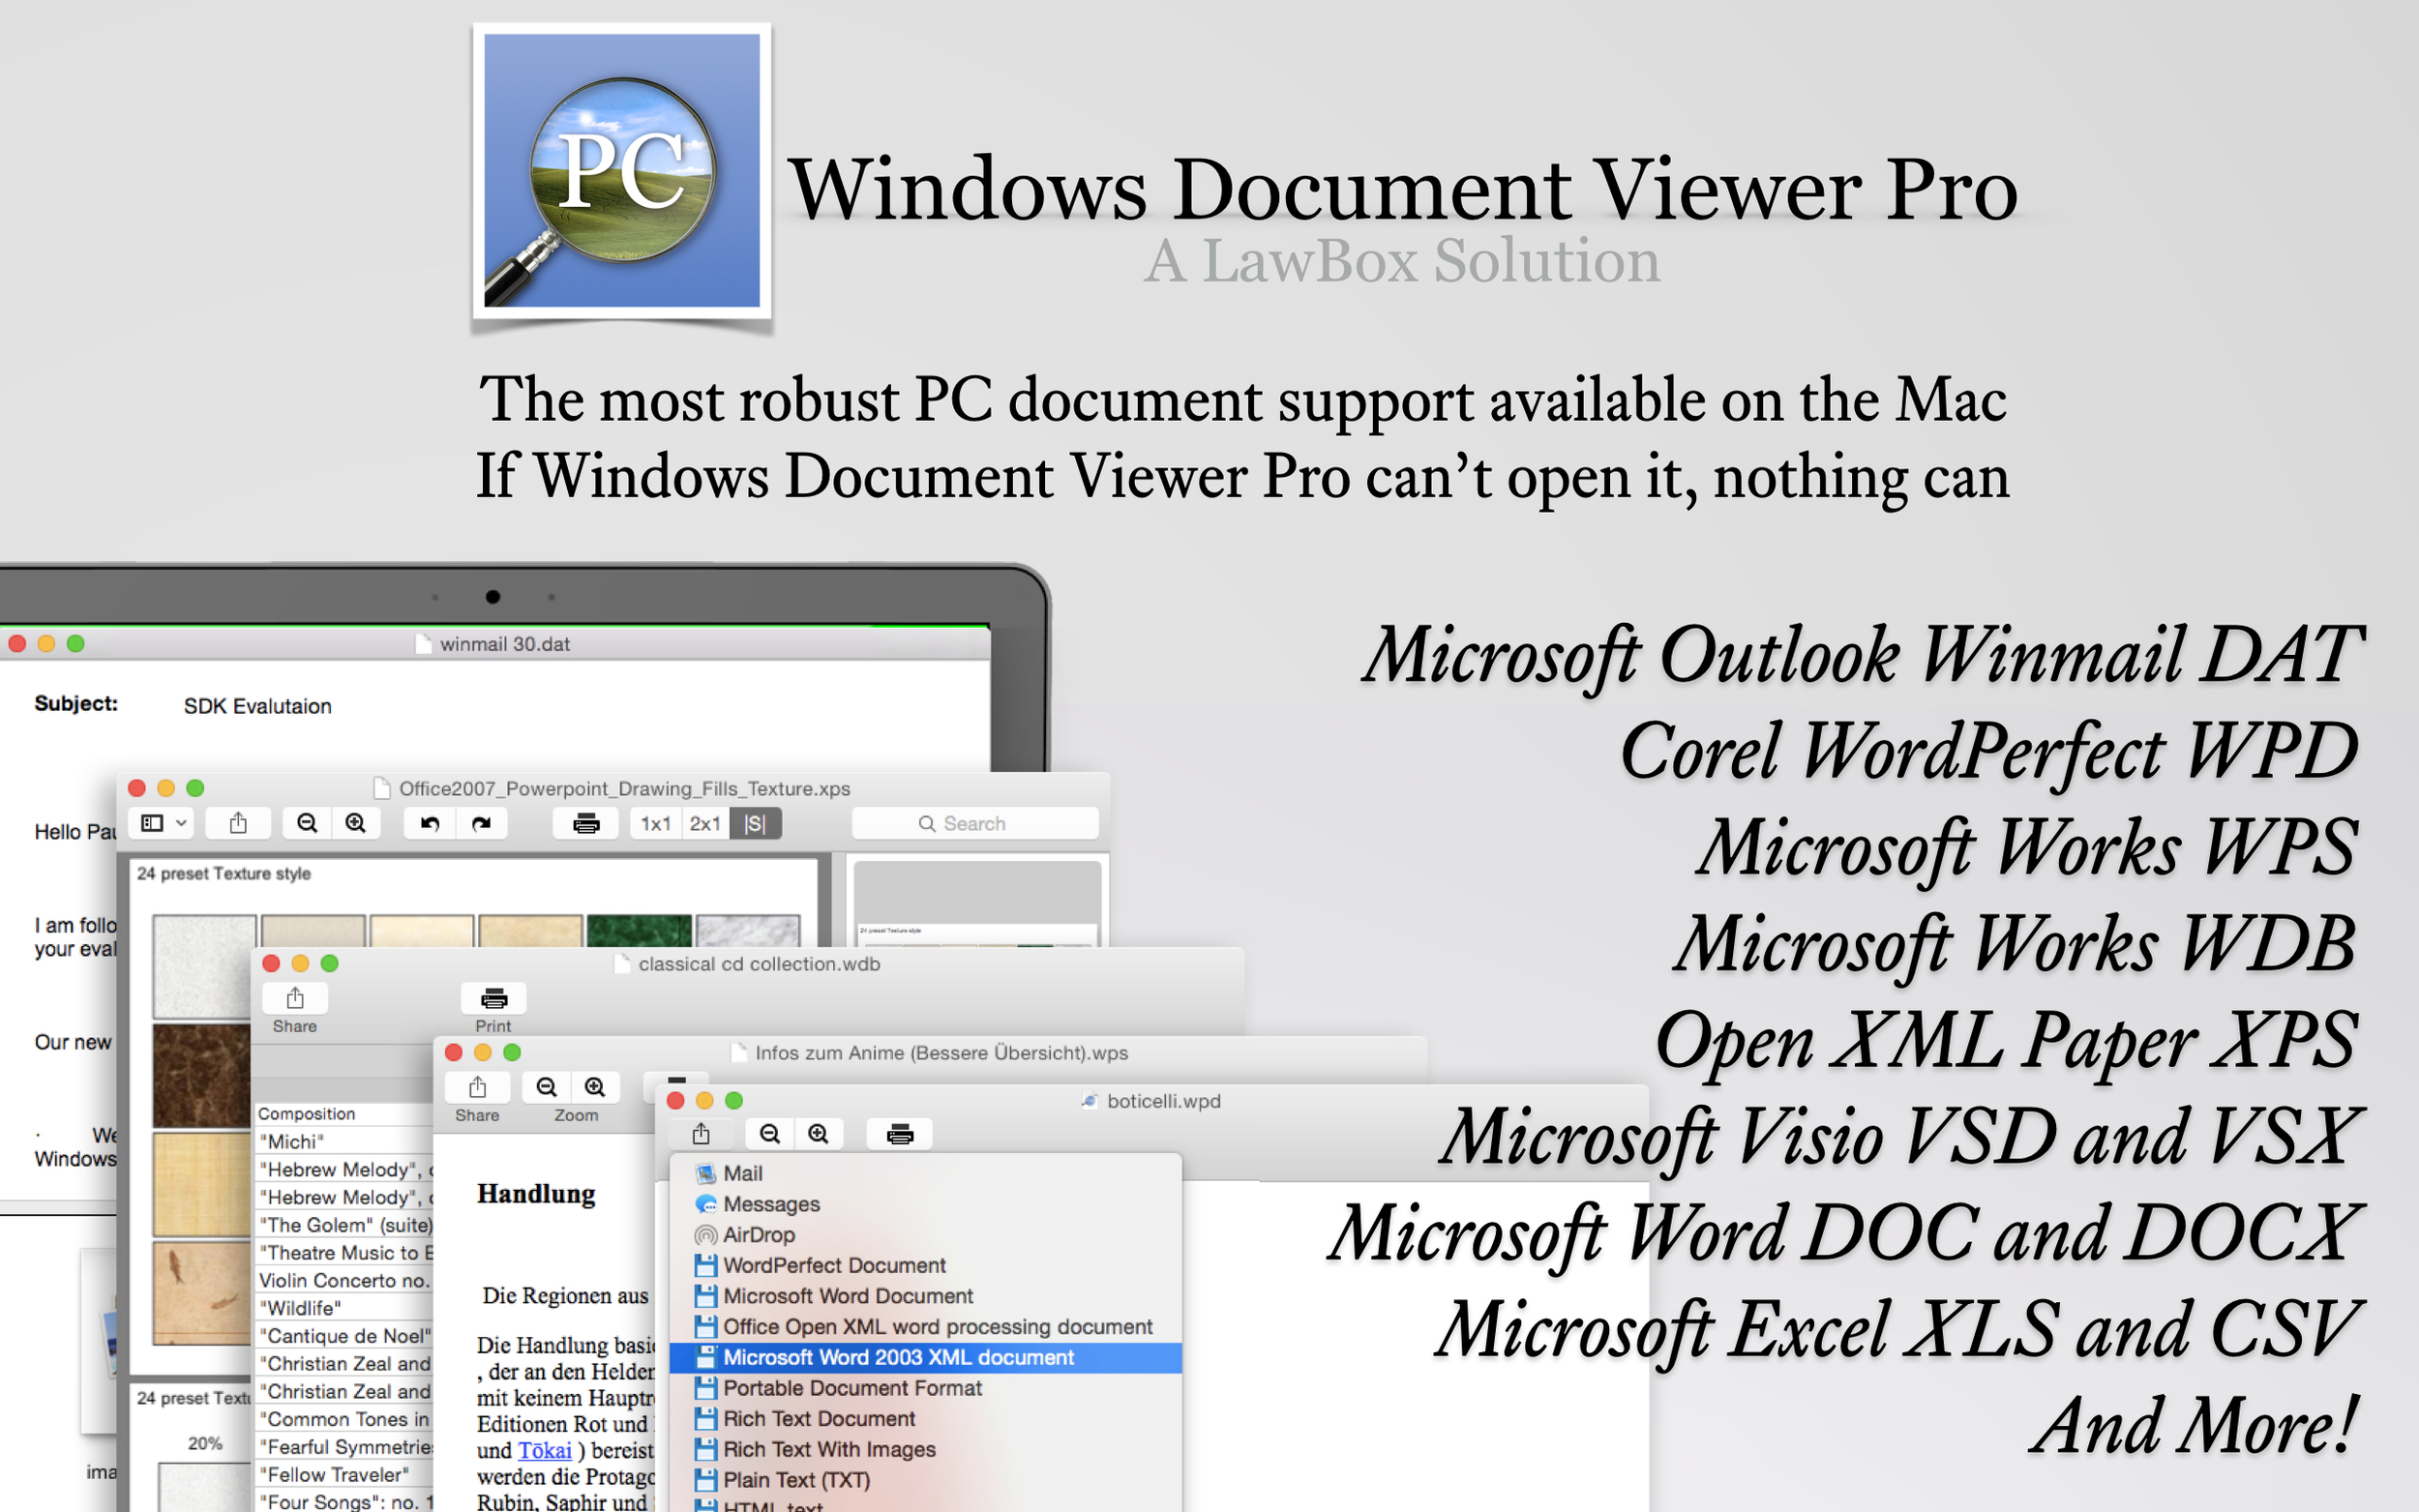Screen dimensions: 2419x1512
Task: Click Windows Document Viewer Pro app icon
Action: tap(621, 170)
